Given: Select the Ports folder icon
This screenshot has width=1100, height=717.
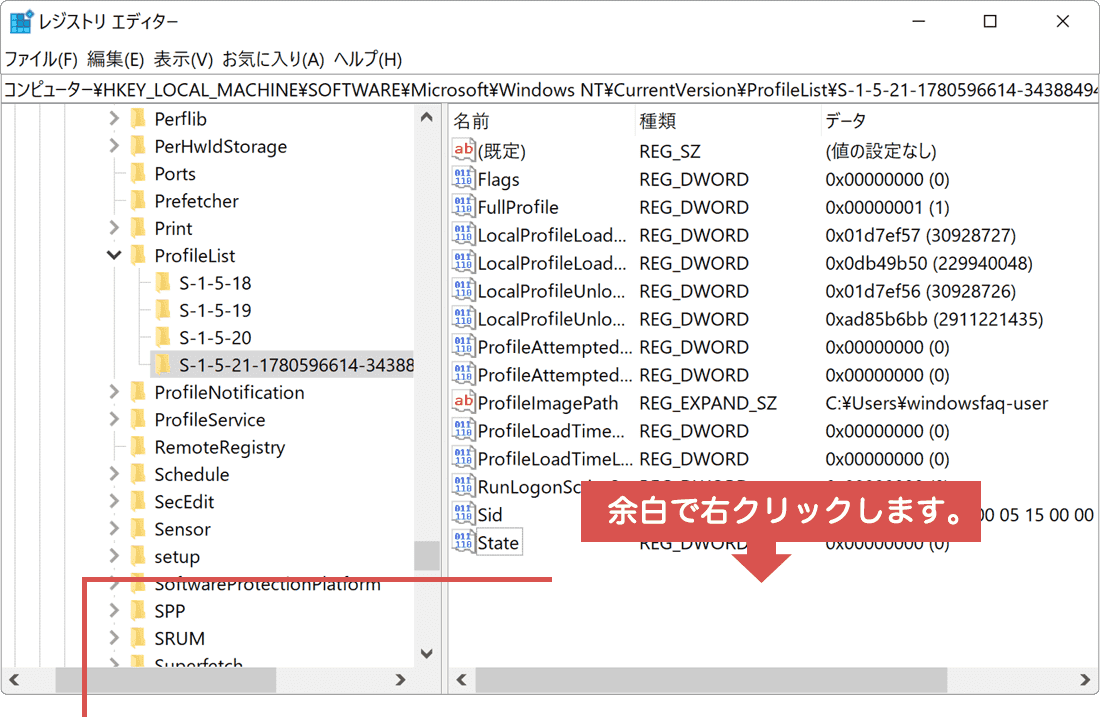Looking at the screenshot, I should click(139, 173).
